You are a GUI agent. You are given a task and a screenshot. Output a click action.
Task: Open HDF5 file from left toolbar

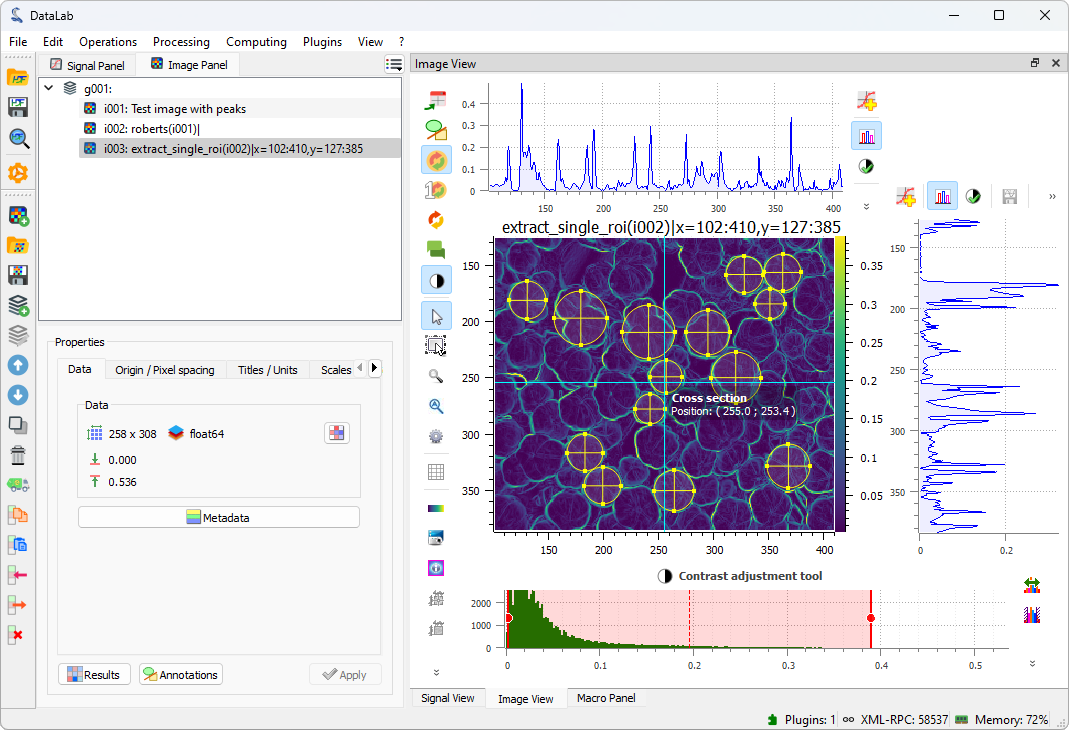[18, 77]
